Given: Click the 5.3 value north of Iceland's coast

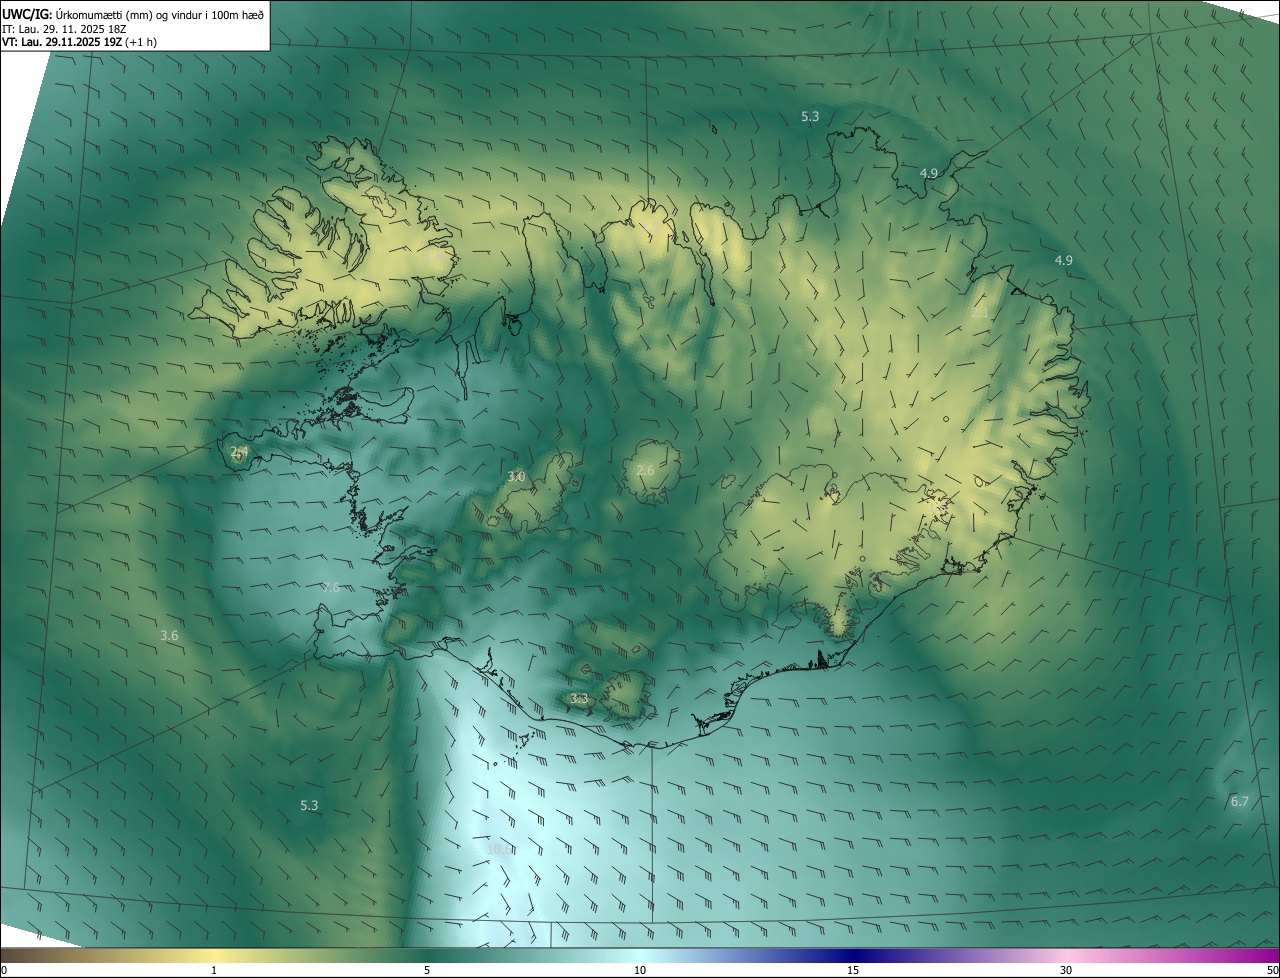Looking at the screenshot, I should coord(810,116).
